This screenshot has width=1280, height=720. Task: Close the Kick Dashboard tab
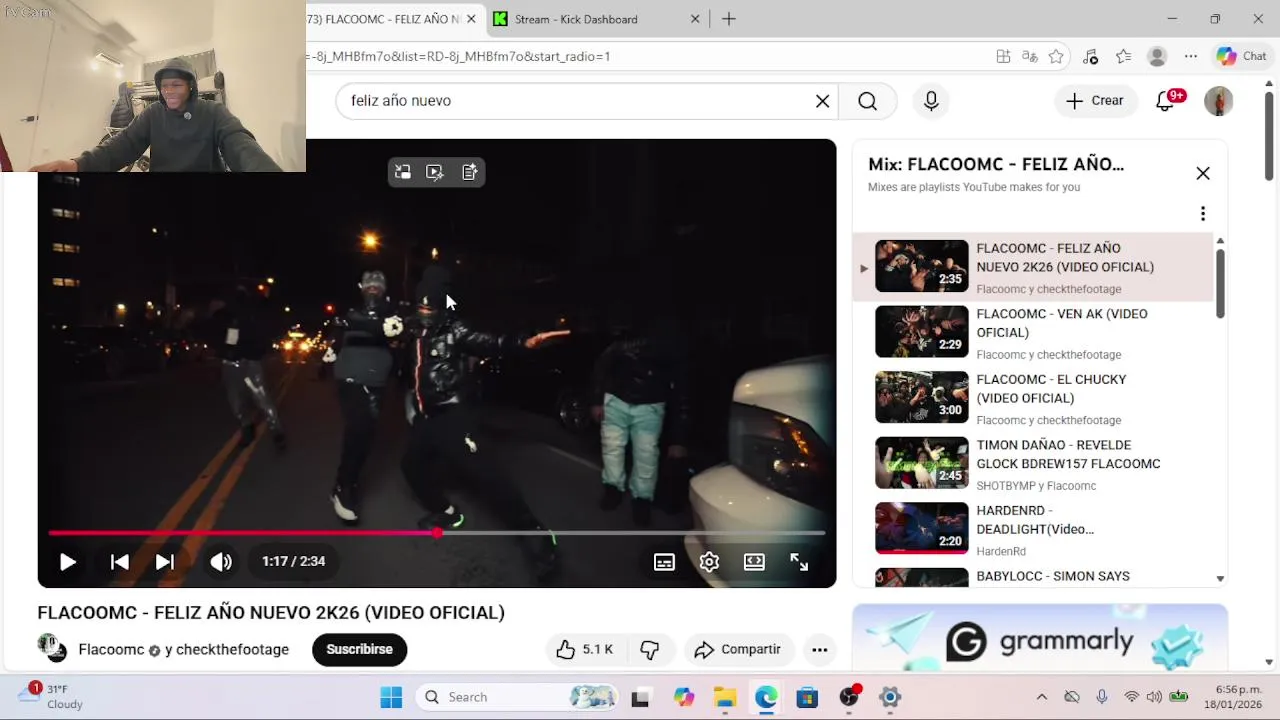click(x=695, y=19)
